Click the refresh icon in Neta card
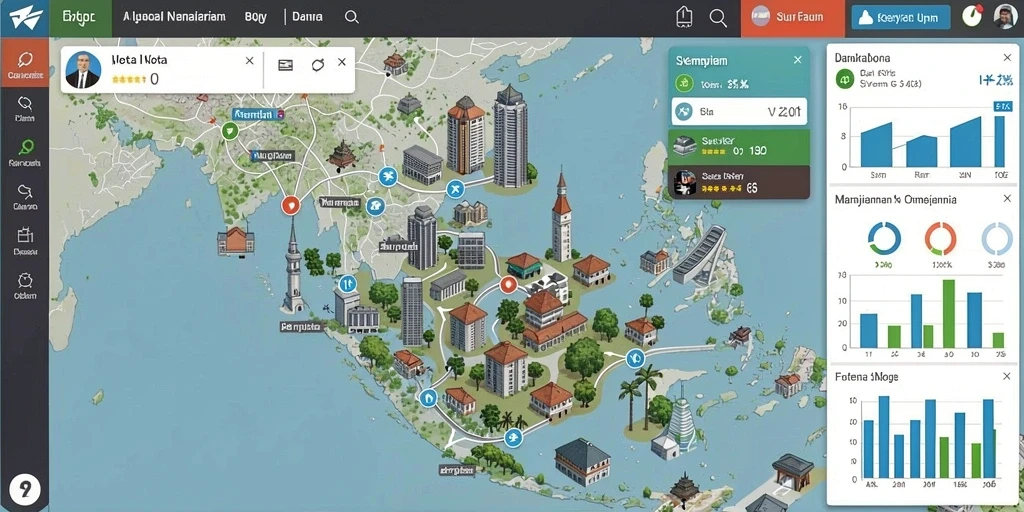The image size is (1024, 512). (x=318, y=65)
